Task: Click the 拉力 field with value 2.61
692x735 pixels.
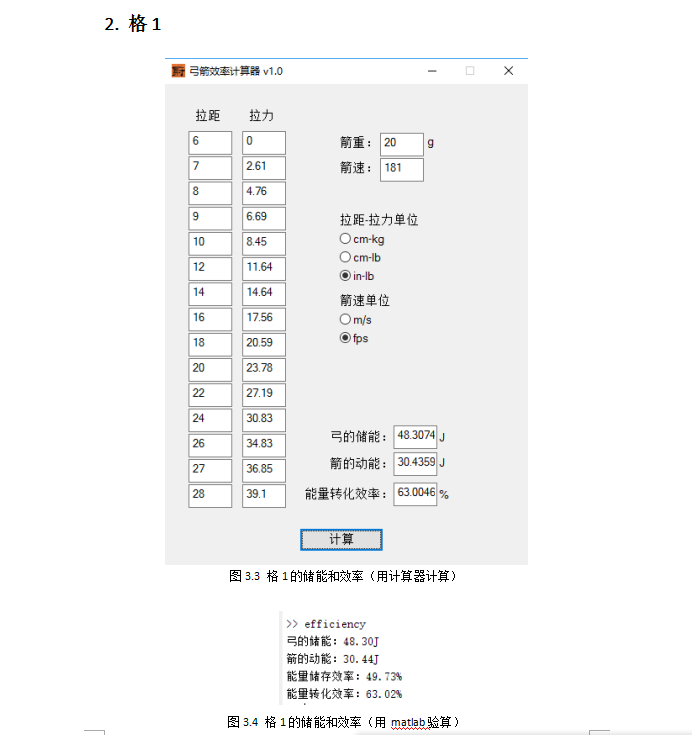Action: (264, 168)
